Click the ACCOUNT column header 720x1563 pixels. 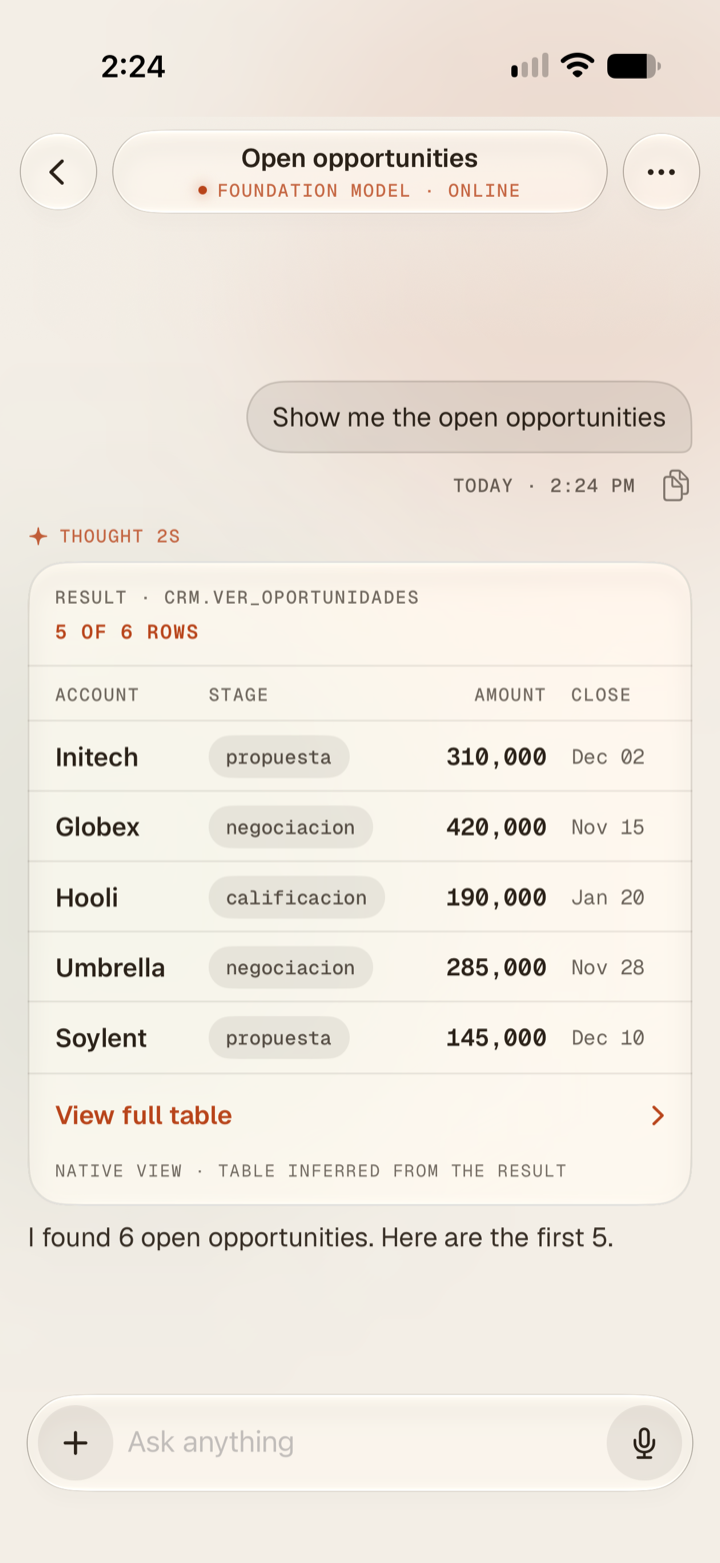click(97, 695)
